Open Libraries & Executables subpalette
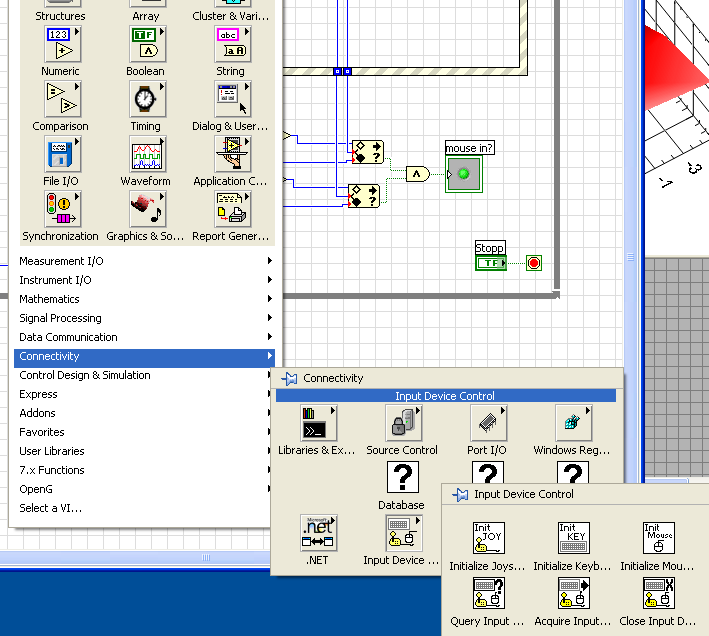Screen dimensions: 709x636 pyautogui.click(x=319, y=423)
